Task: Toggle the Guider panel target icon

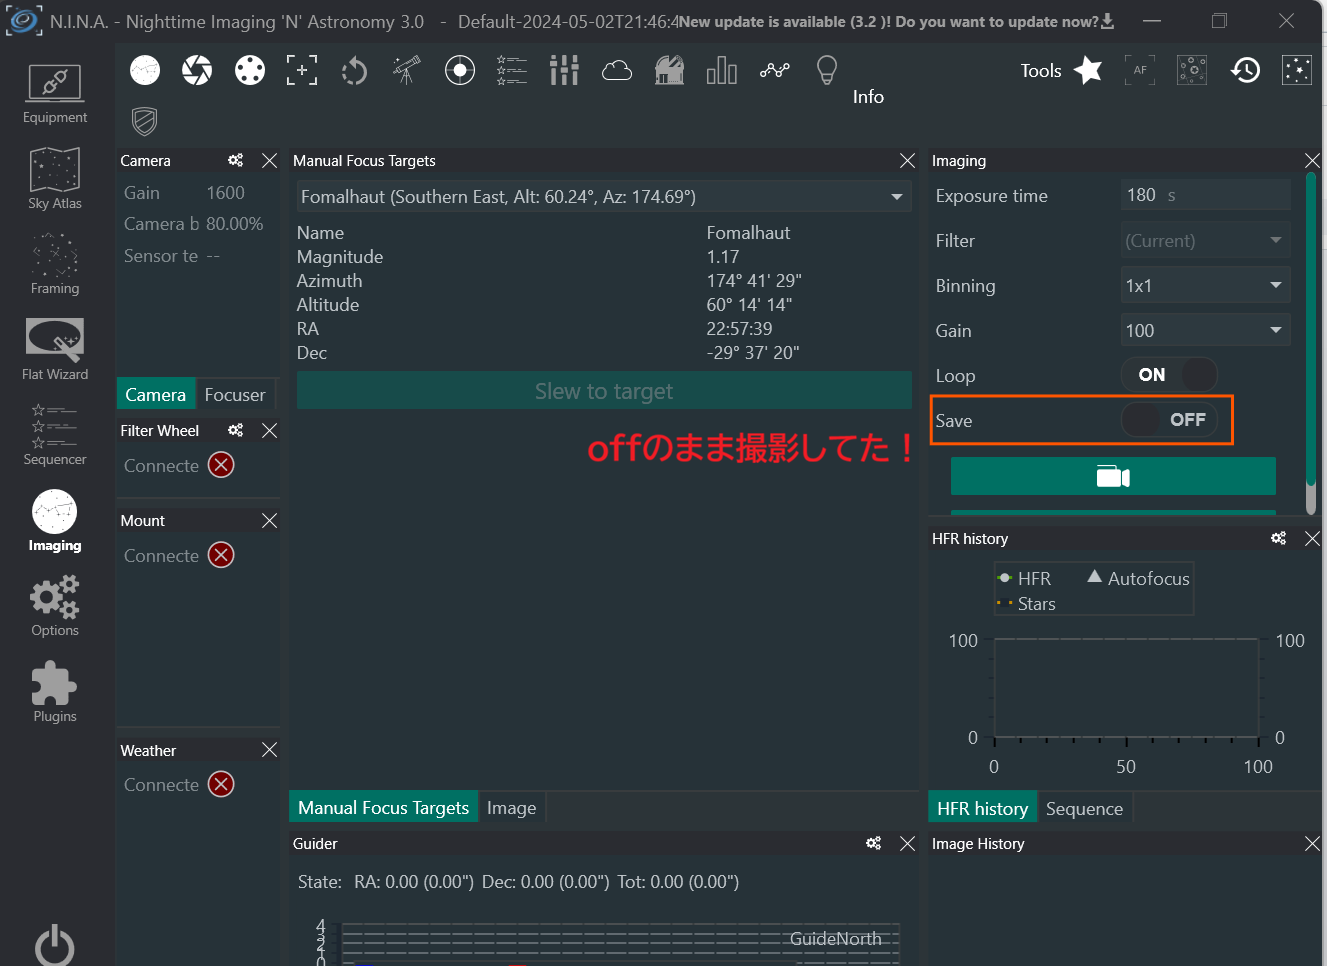Action: [x=460, y=70]
